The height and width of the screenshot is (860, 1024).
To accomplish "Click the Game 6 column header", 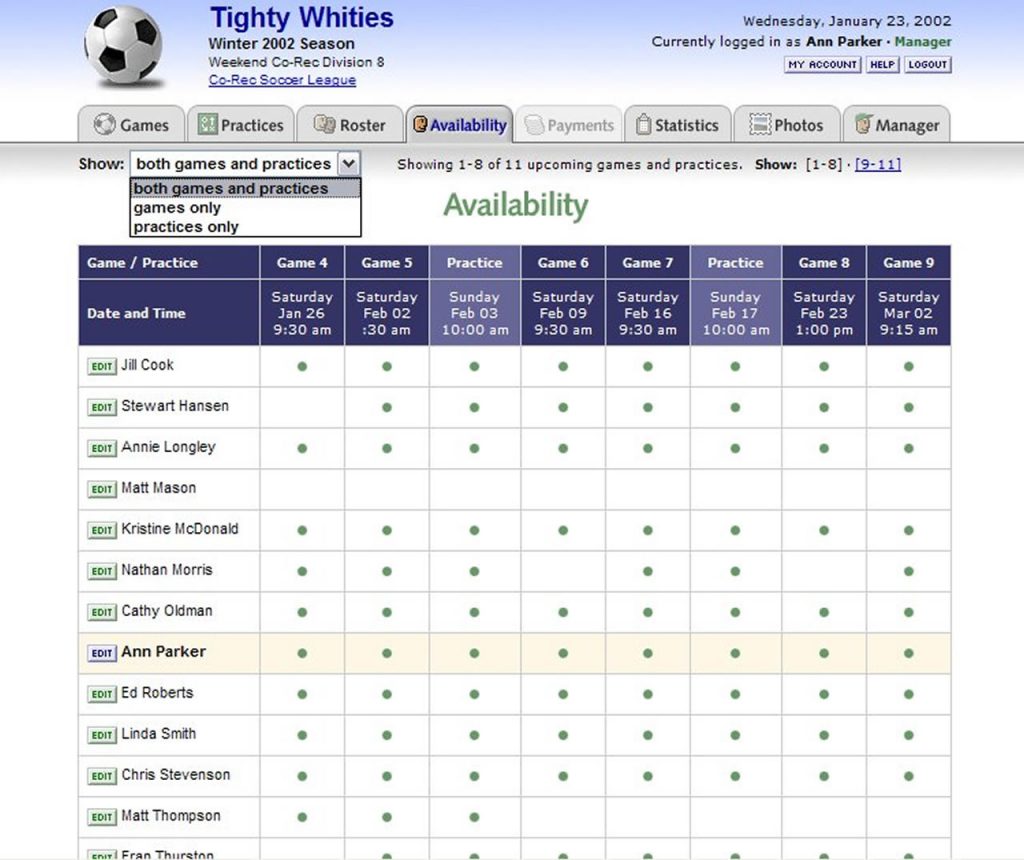I will coord(563,263).
